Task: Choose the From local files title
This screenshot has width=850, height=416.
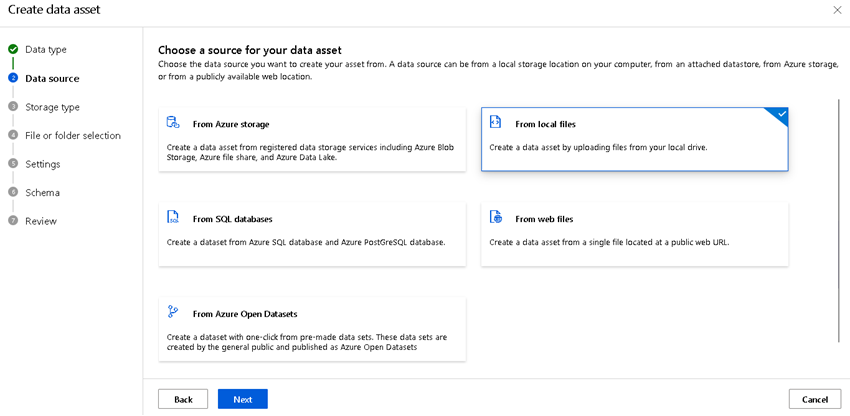Action: [x=545, y=124]
